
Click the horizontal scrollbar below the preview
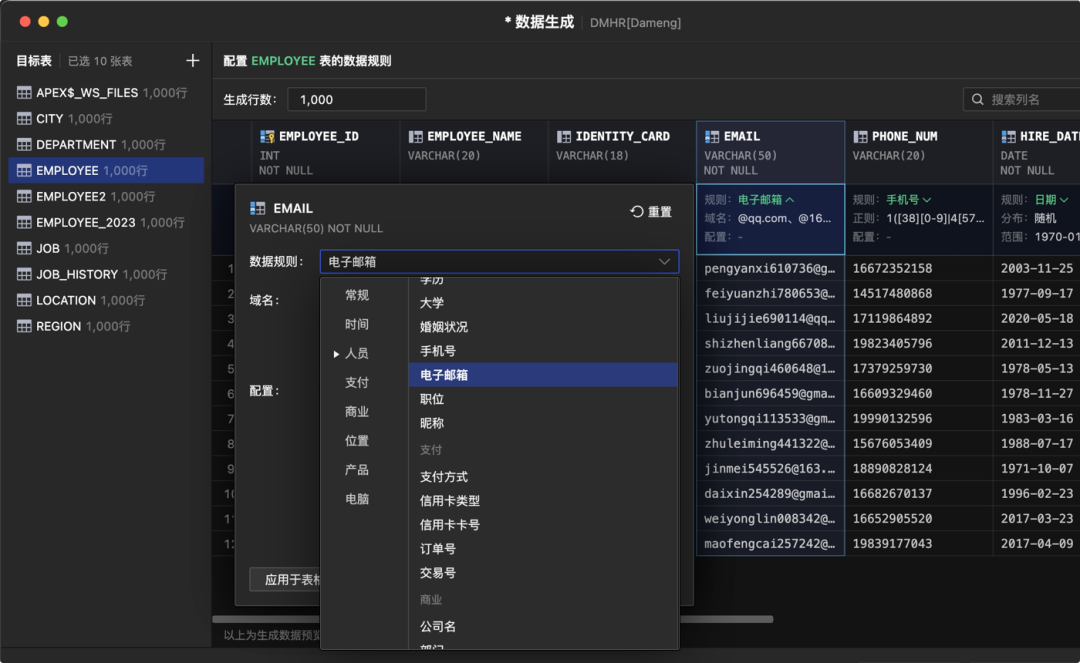[x=492, y=619]
